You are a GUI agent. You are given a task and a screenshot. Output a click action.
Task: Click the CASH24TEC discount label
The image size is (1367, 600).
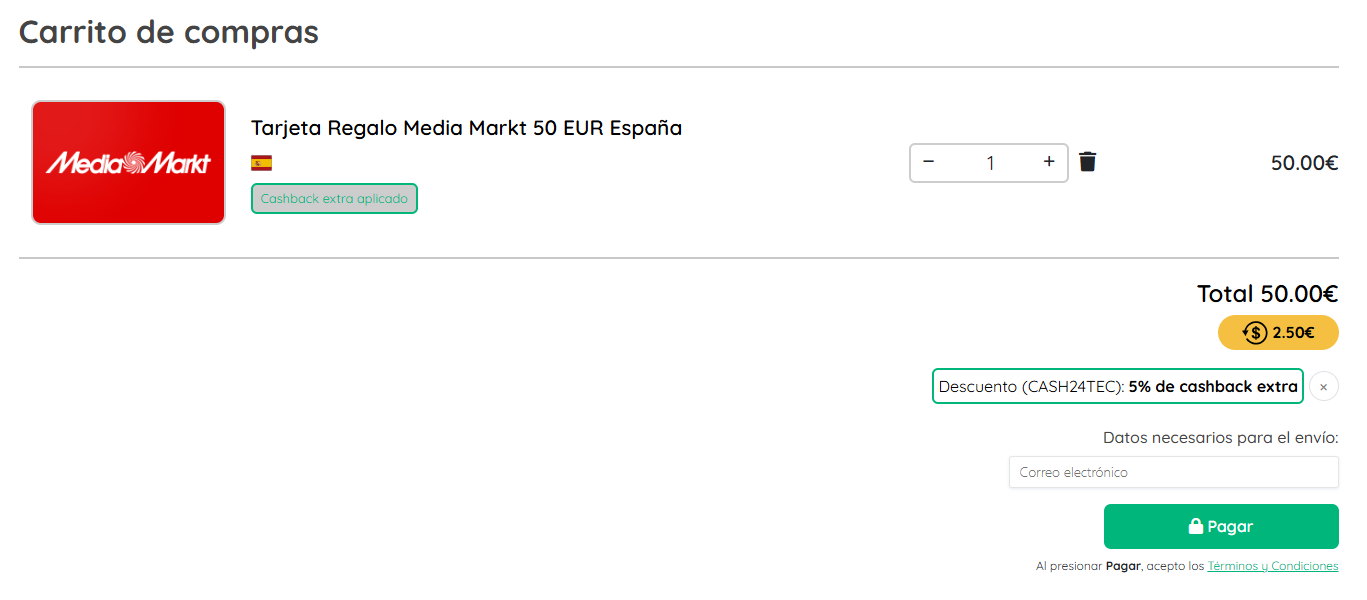click(x=1117, y=387)
